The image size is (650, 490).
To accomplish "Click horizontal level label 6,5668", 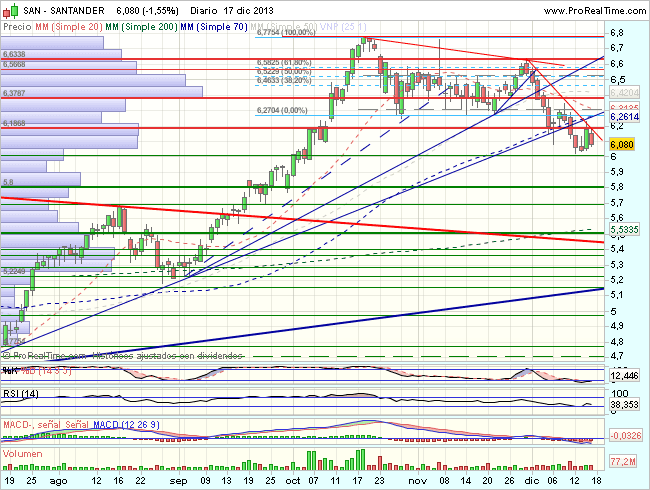I will tap(14, 64).
